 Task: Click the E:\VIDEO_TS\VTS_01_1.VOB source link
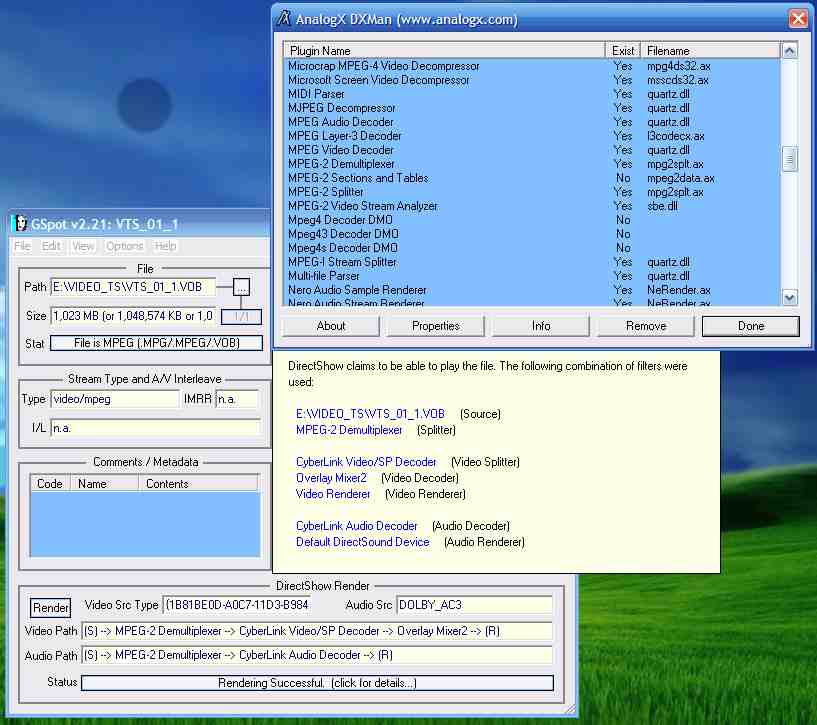370,414
